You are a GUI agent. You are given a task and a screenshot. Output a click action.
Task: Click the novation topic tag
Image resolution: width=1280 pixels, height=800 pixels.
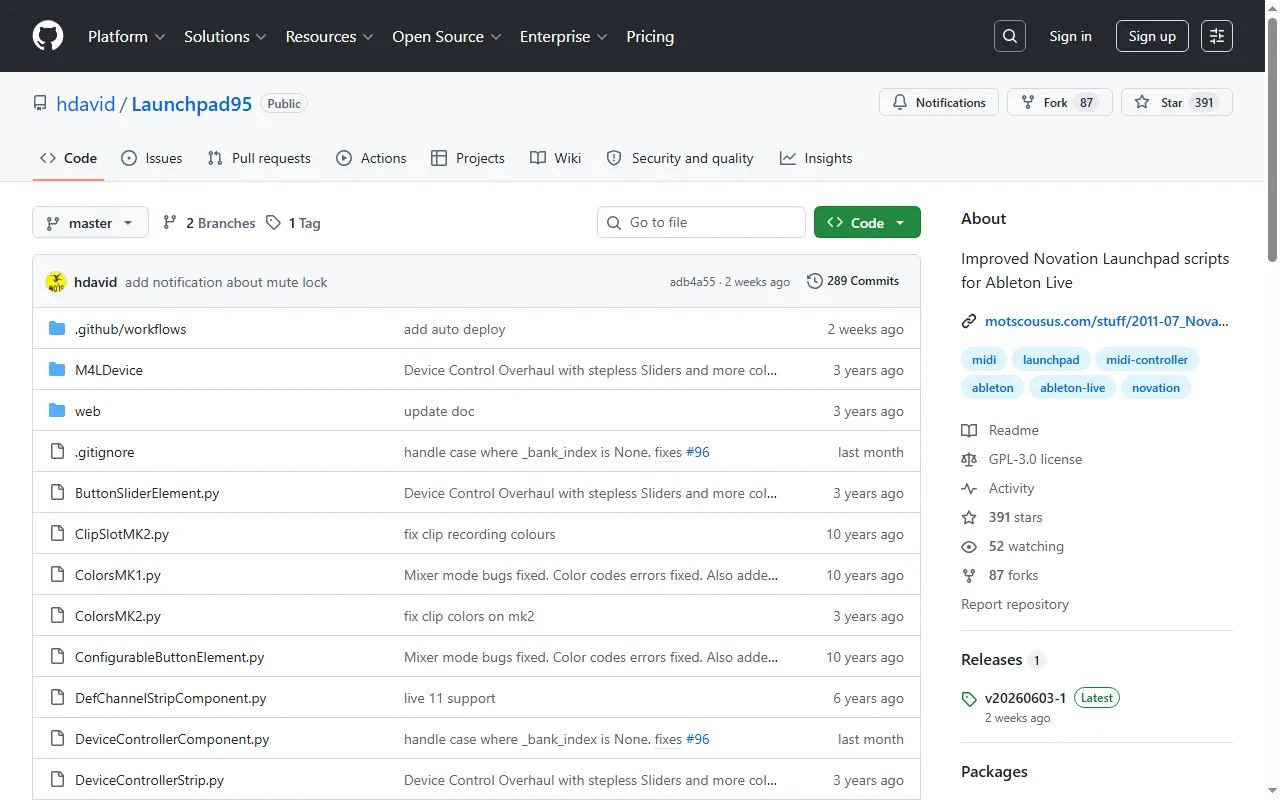[x=1156, y=388]
